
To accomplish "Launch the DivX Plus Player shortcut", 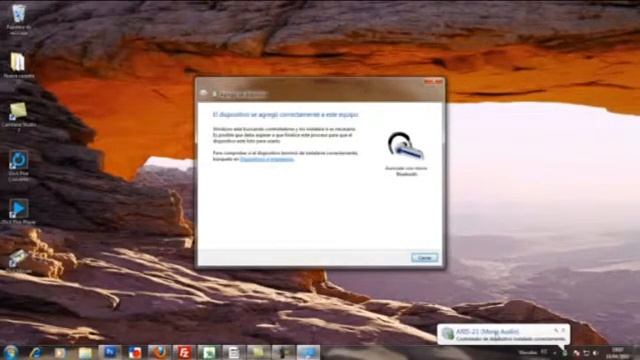I will coord(18,211).
